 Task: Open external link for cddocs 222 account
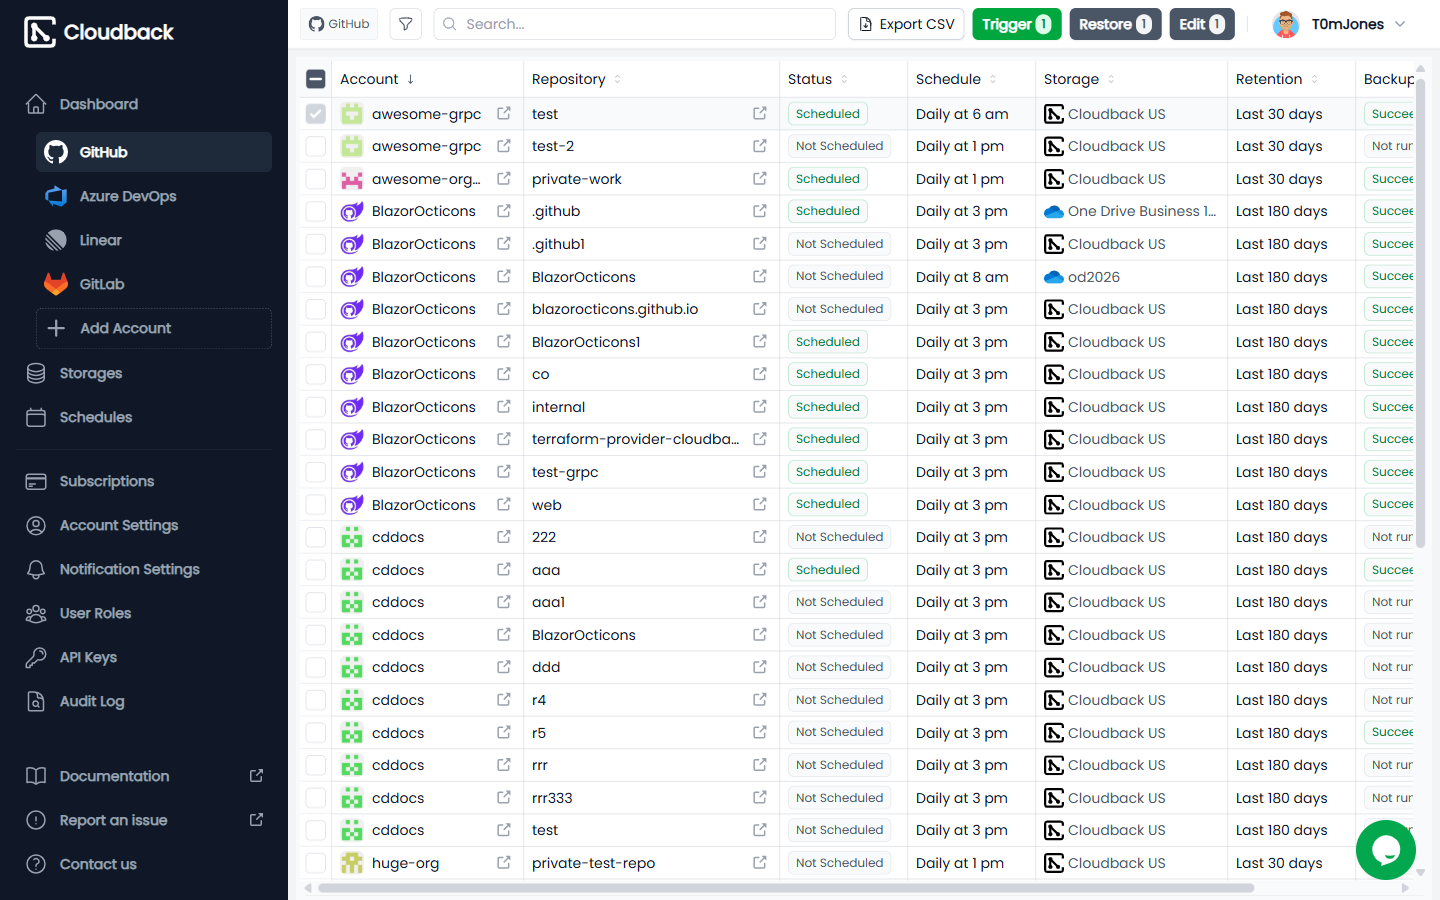(504, 537)
